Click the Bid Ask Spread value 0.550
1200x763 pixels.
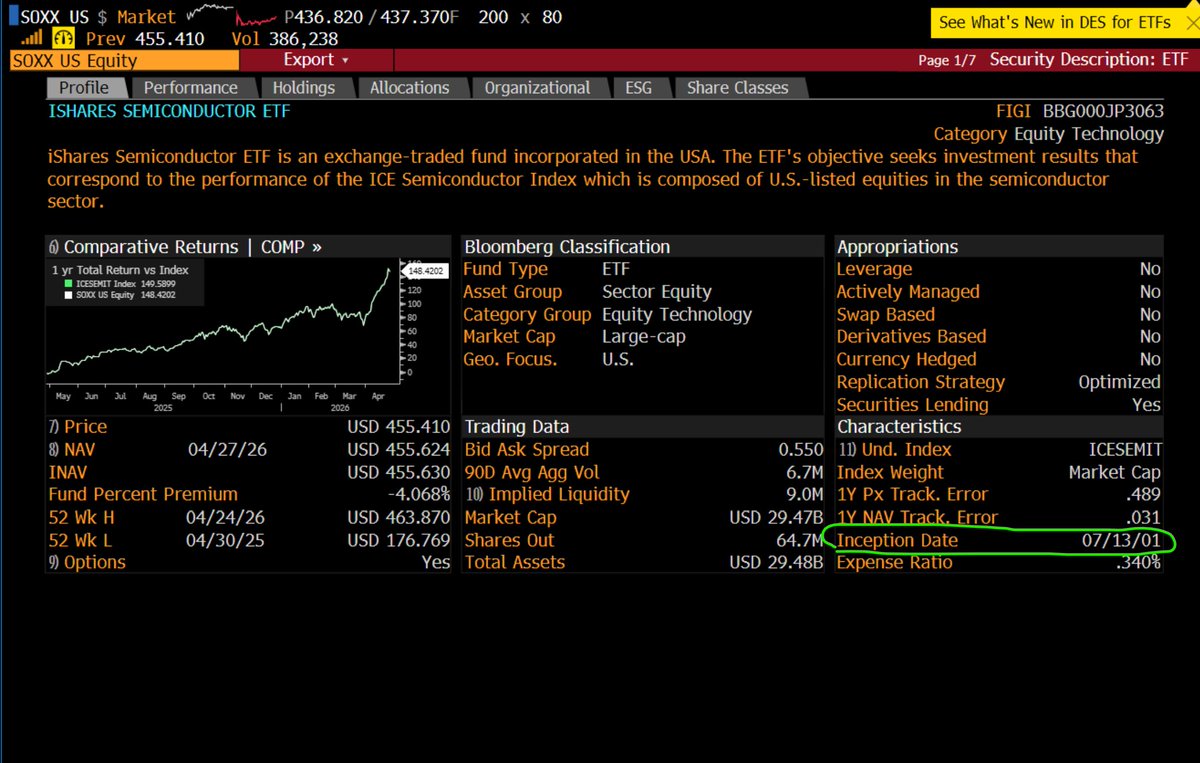click(801, 450)
